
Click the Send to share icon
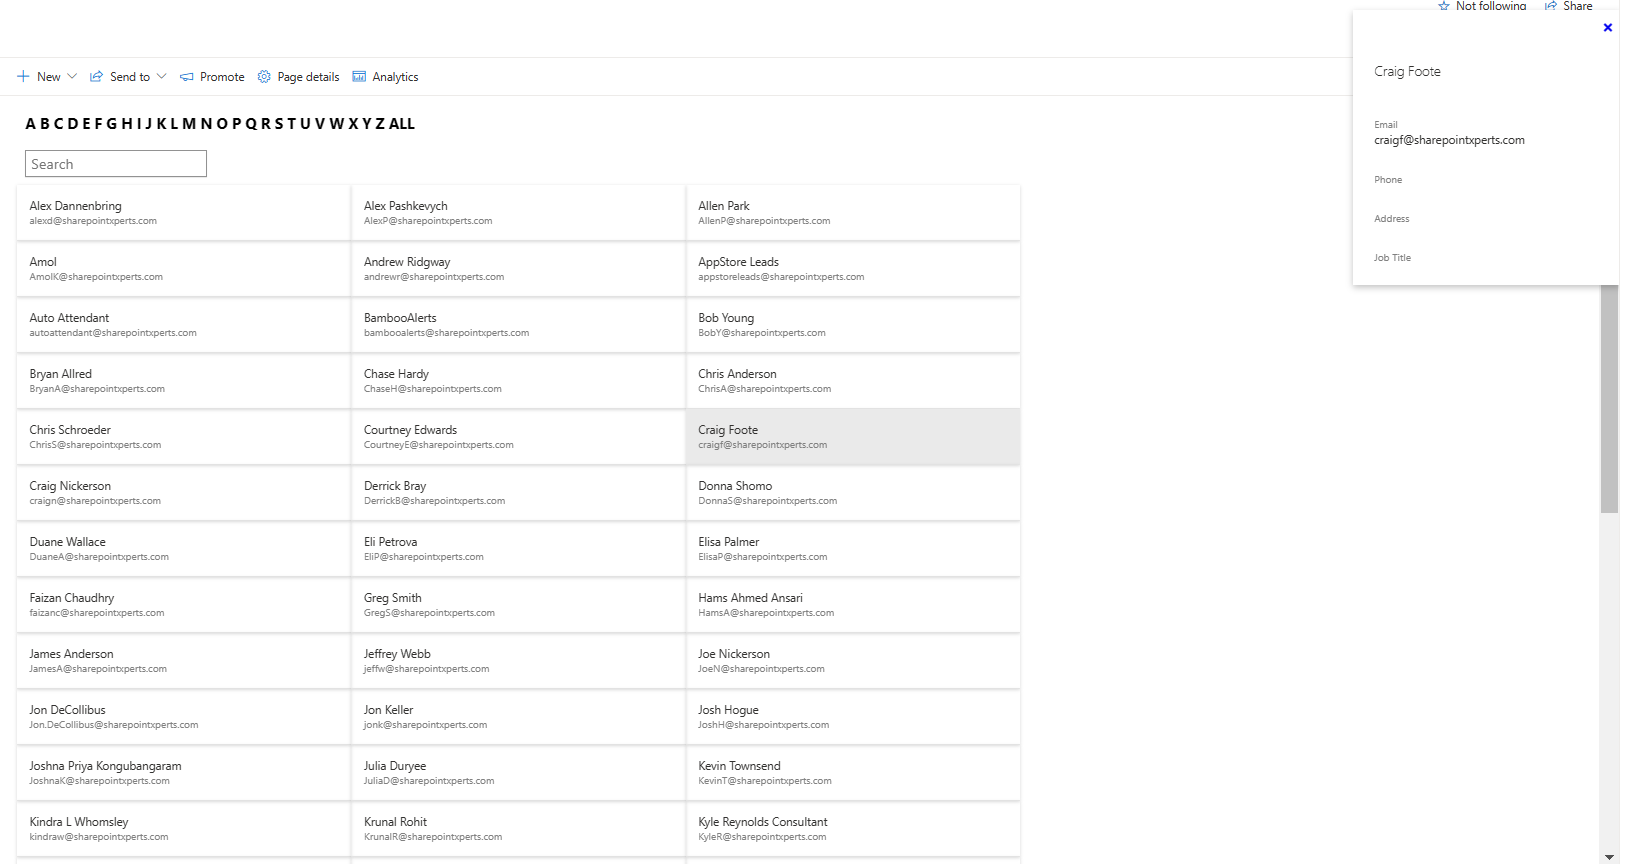[96, 77]
